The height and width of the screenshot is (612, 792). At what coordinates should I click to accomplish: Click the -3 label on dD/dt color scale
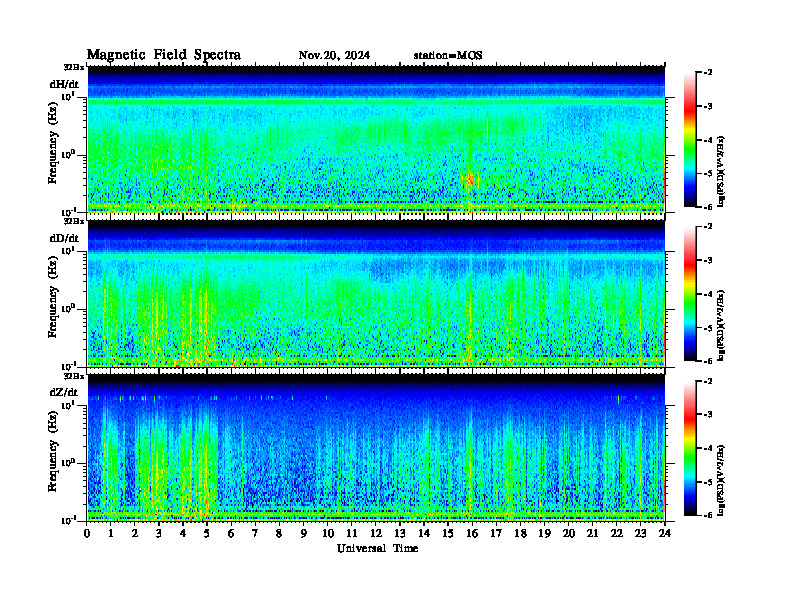pos(708,261)
